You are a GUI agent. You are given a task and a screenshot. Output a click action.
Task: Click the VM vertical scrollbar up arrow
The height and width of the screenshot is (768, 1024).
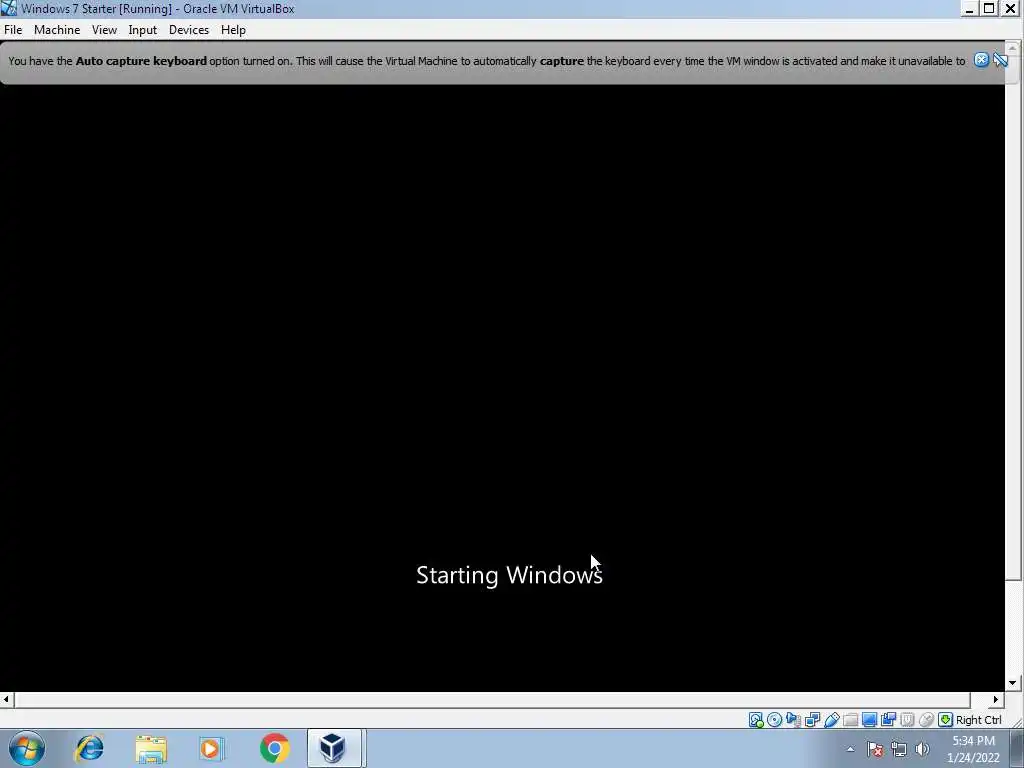coord(1013,47)
